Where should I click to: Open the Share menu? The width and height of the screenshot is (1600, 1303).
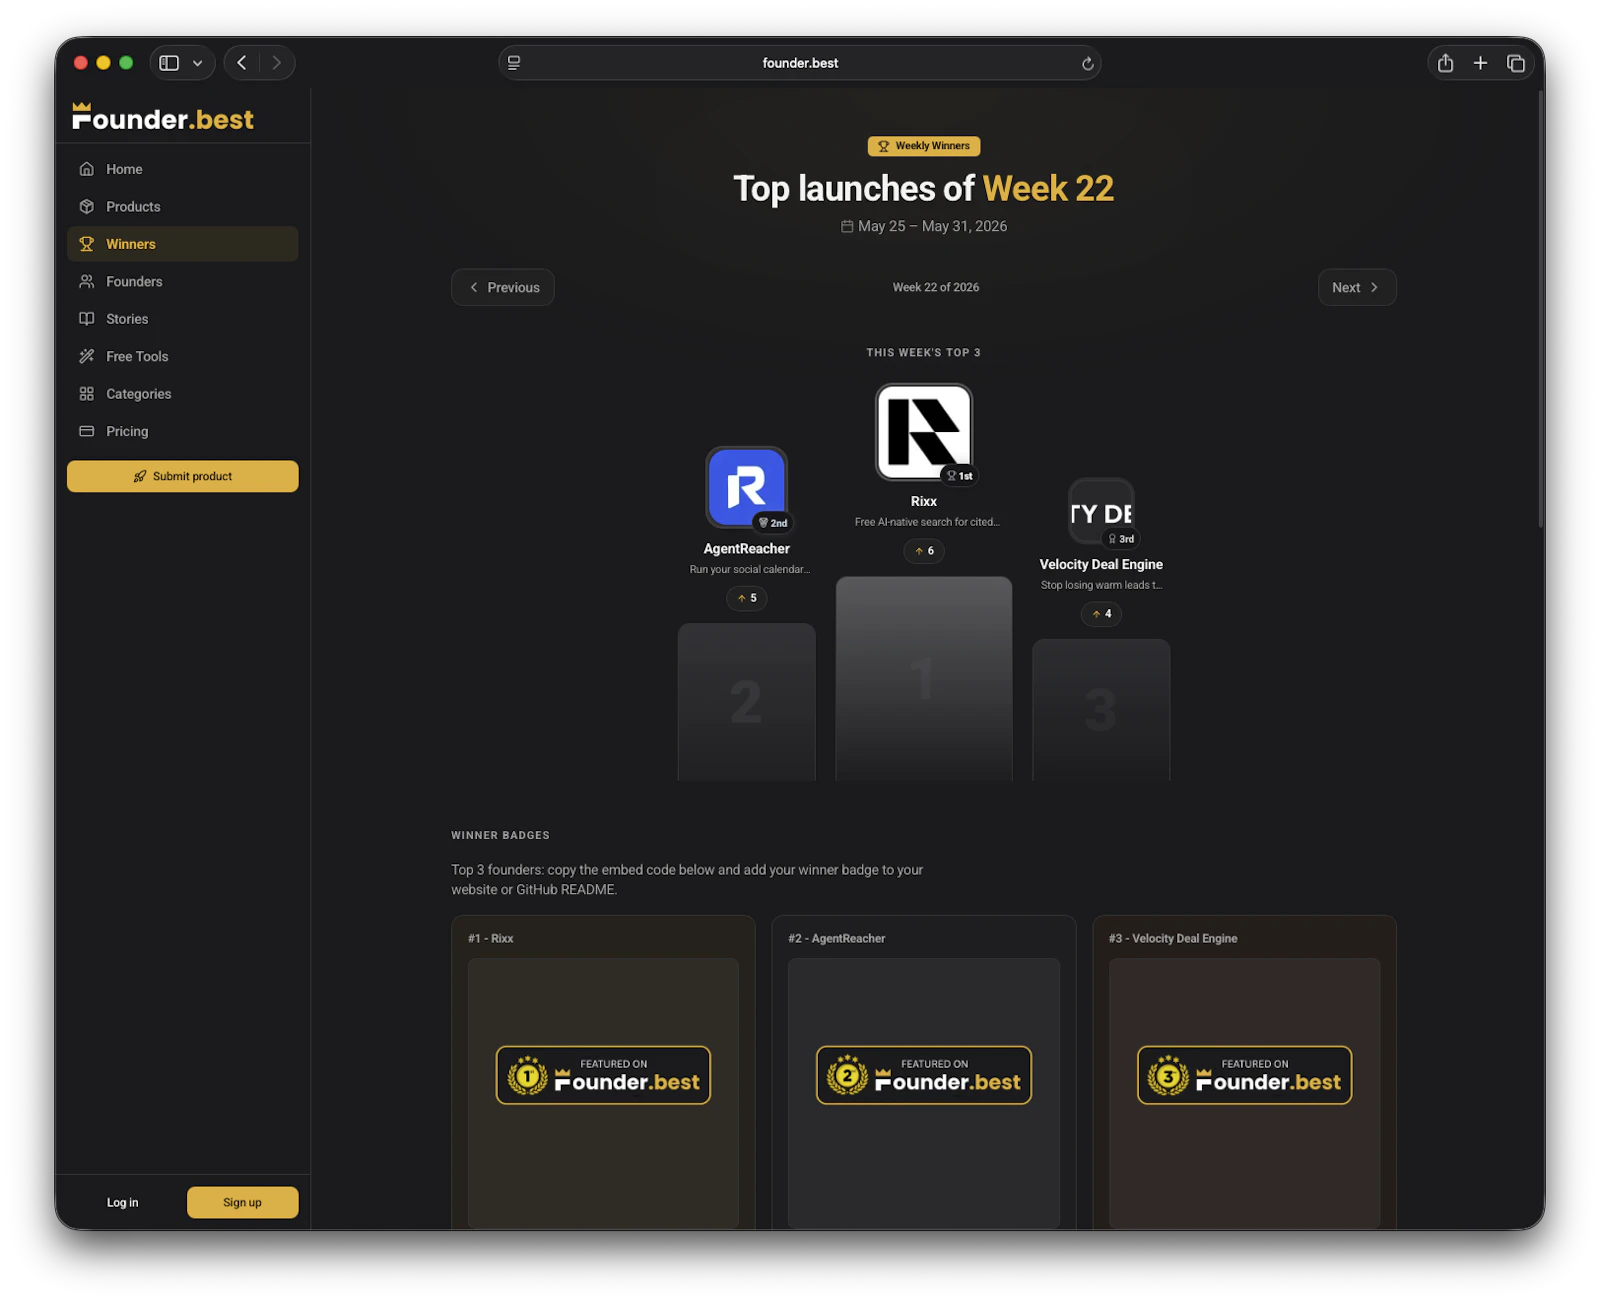point(1446,63)
